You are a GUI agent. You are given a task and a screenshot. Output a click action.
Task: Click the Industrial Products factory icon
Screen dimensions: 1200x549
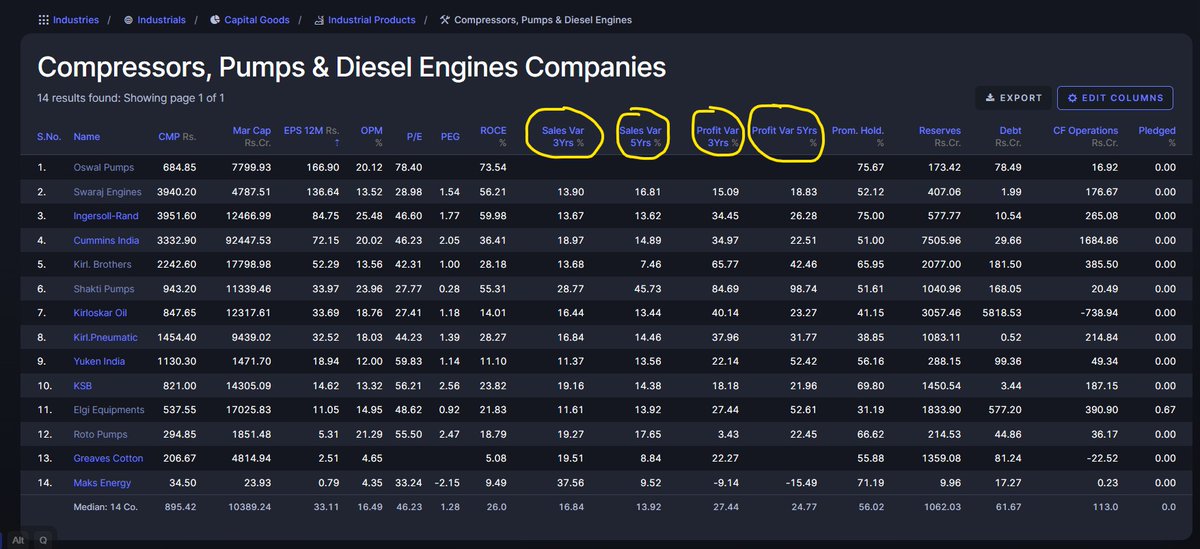318,20
